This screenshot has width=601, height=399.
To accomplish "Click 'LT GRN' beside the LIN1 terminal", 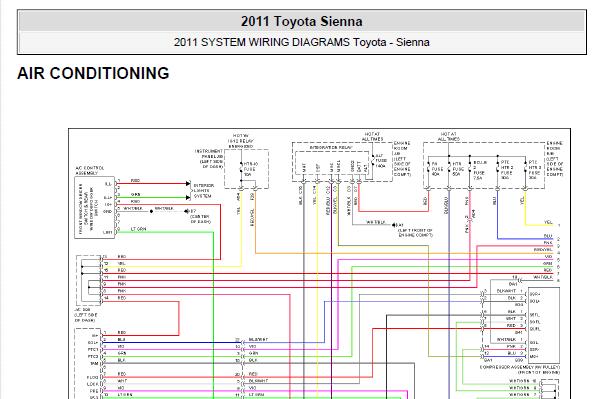I will (x=138, y=229).
